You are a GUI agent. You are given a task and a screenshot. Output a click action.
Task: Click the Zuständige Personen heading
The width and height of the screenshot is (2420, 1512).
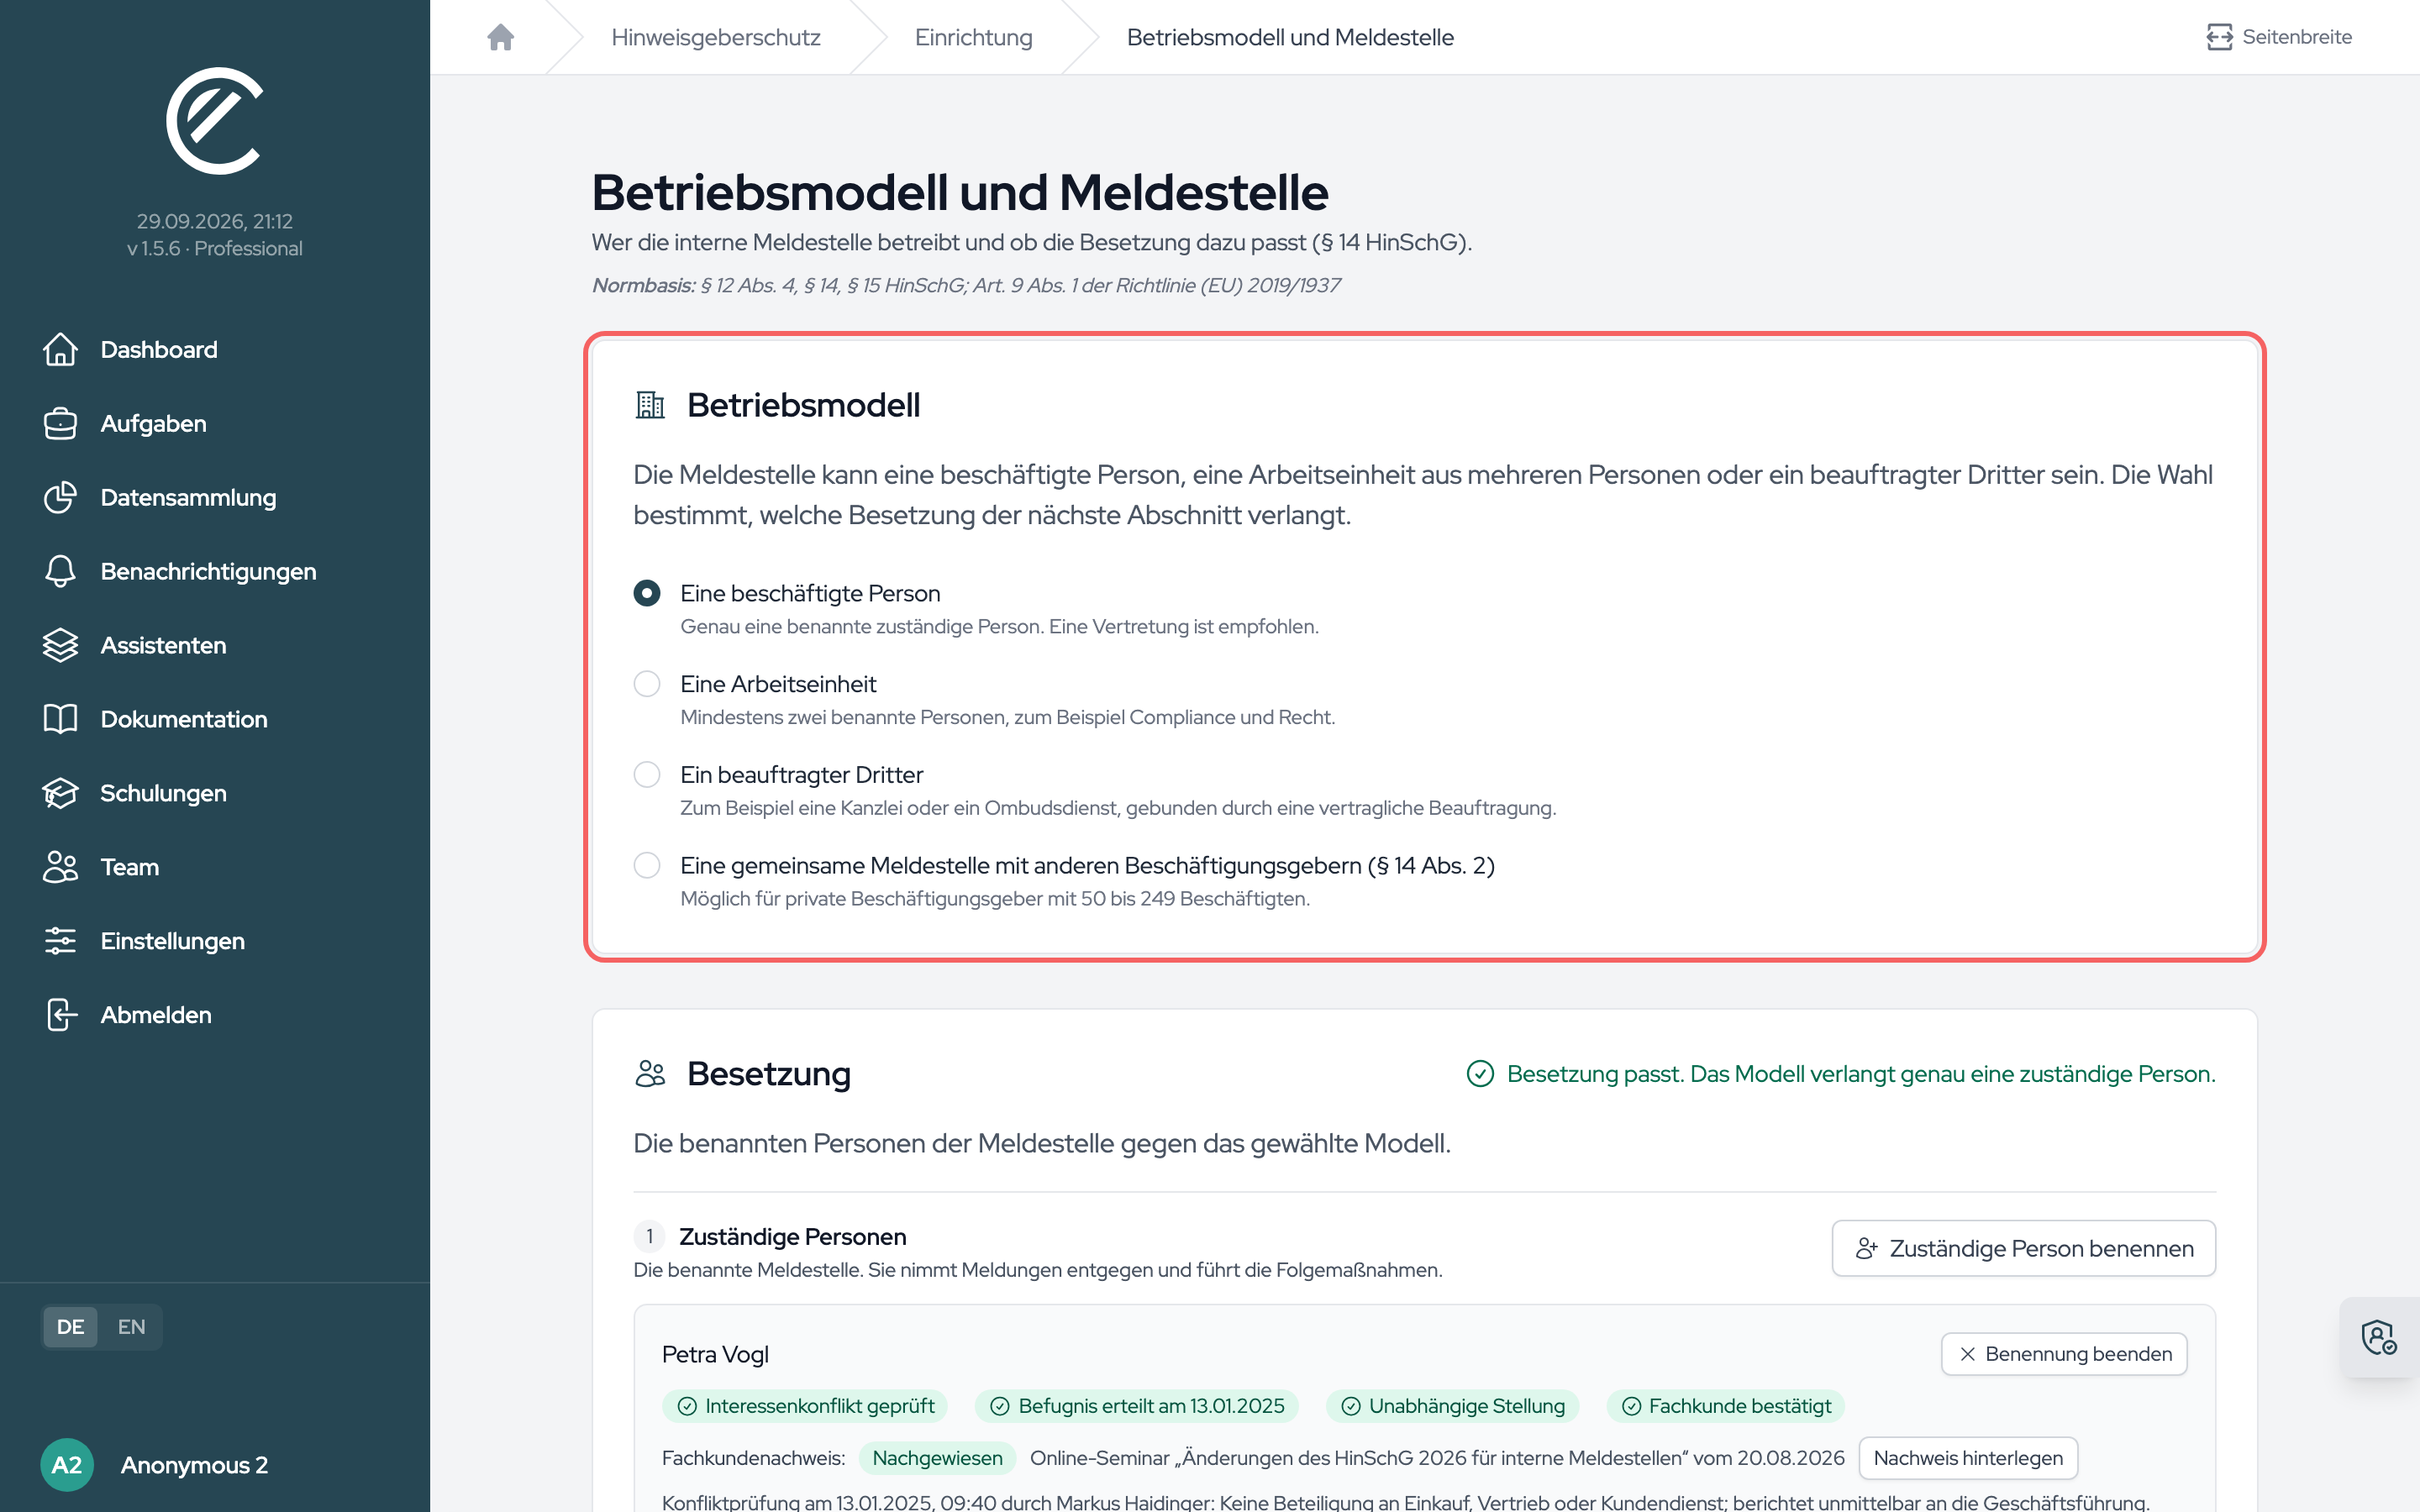tap(792, 1237)
